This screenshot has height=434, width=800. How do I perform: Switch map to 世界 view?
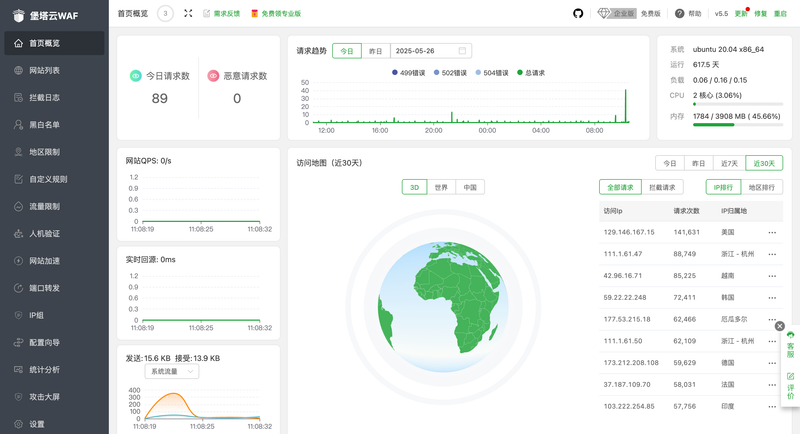[441, 188]
